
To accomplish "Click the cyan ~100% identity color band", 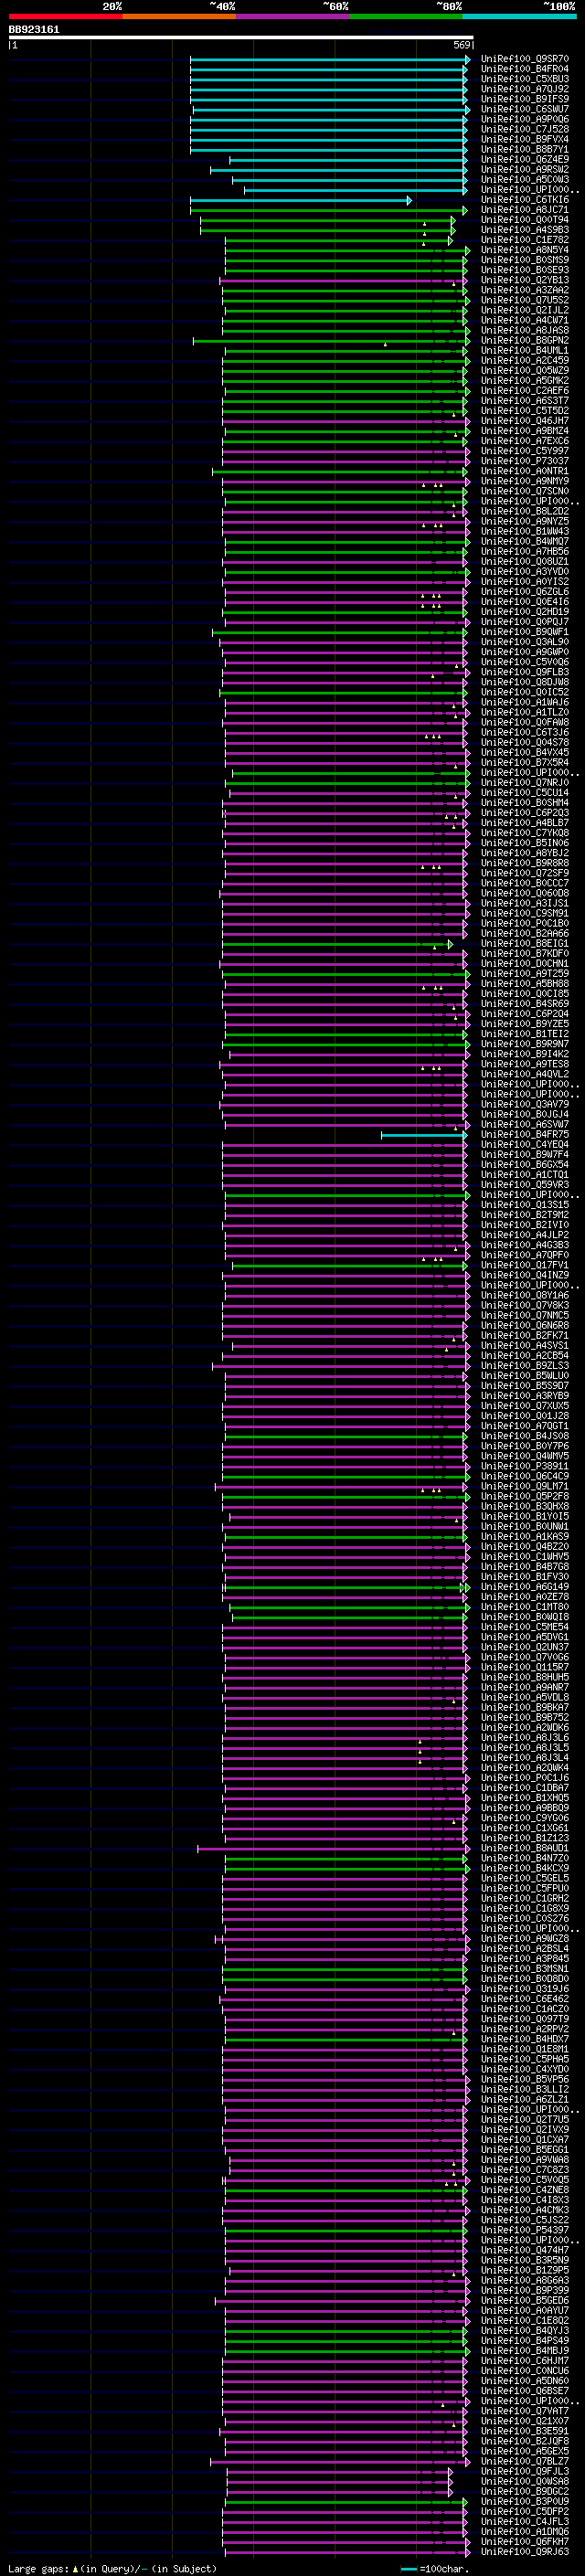I will [x=519, y=16].
